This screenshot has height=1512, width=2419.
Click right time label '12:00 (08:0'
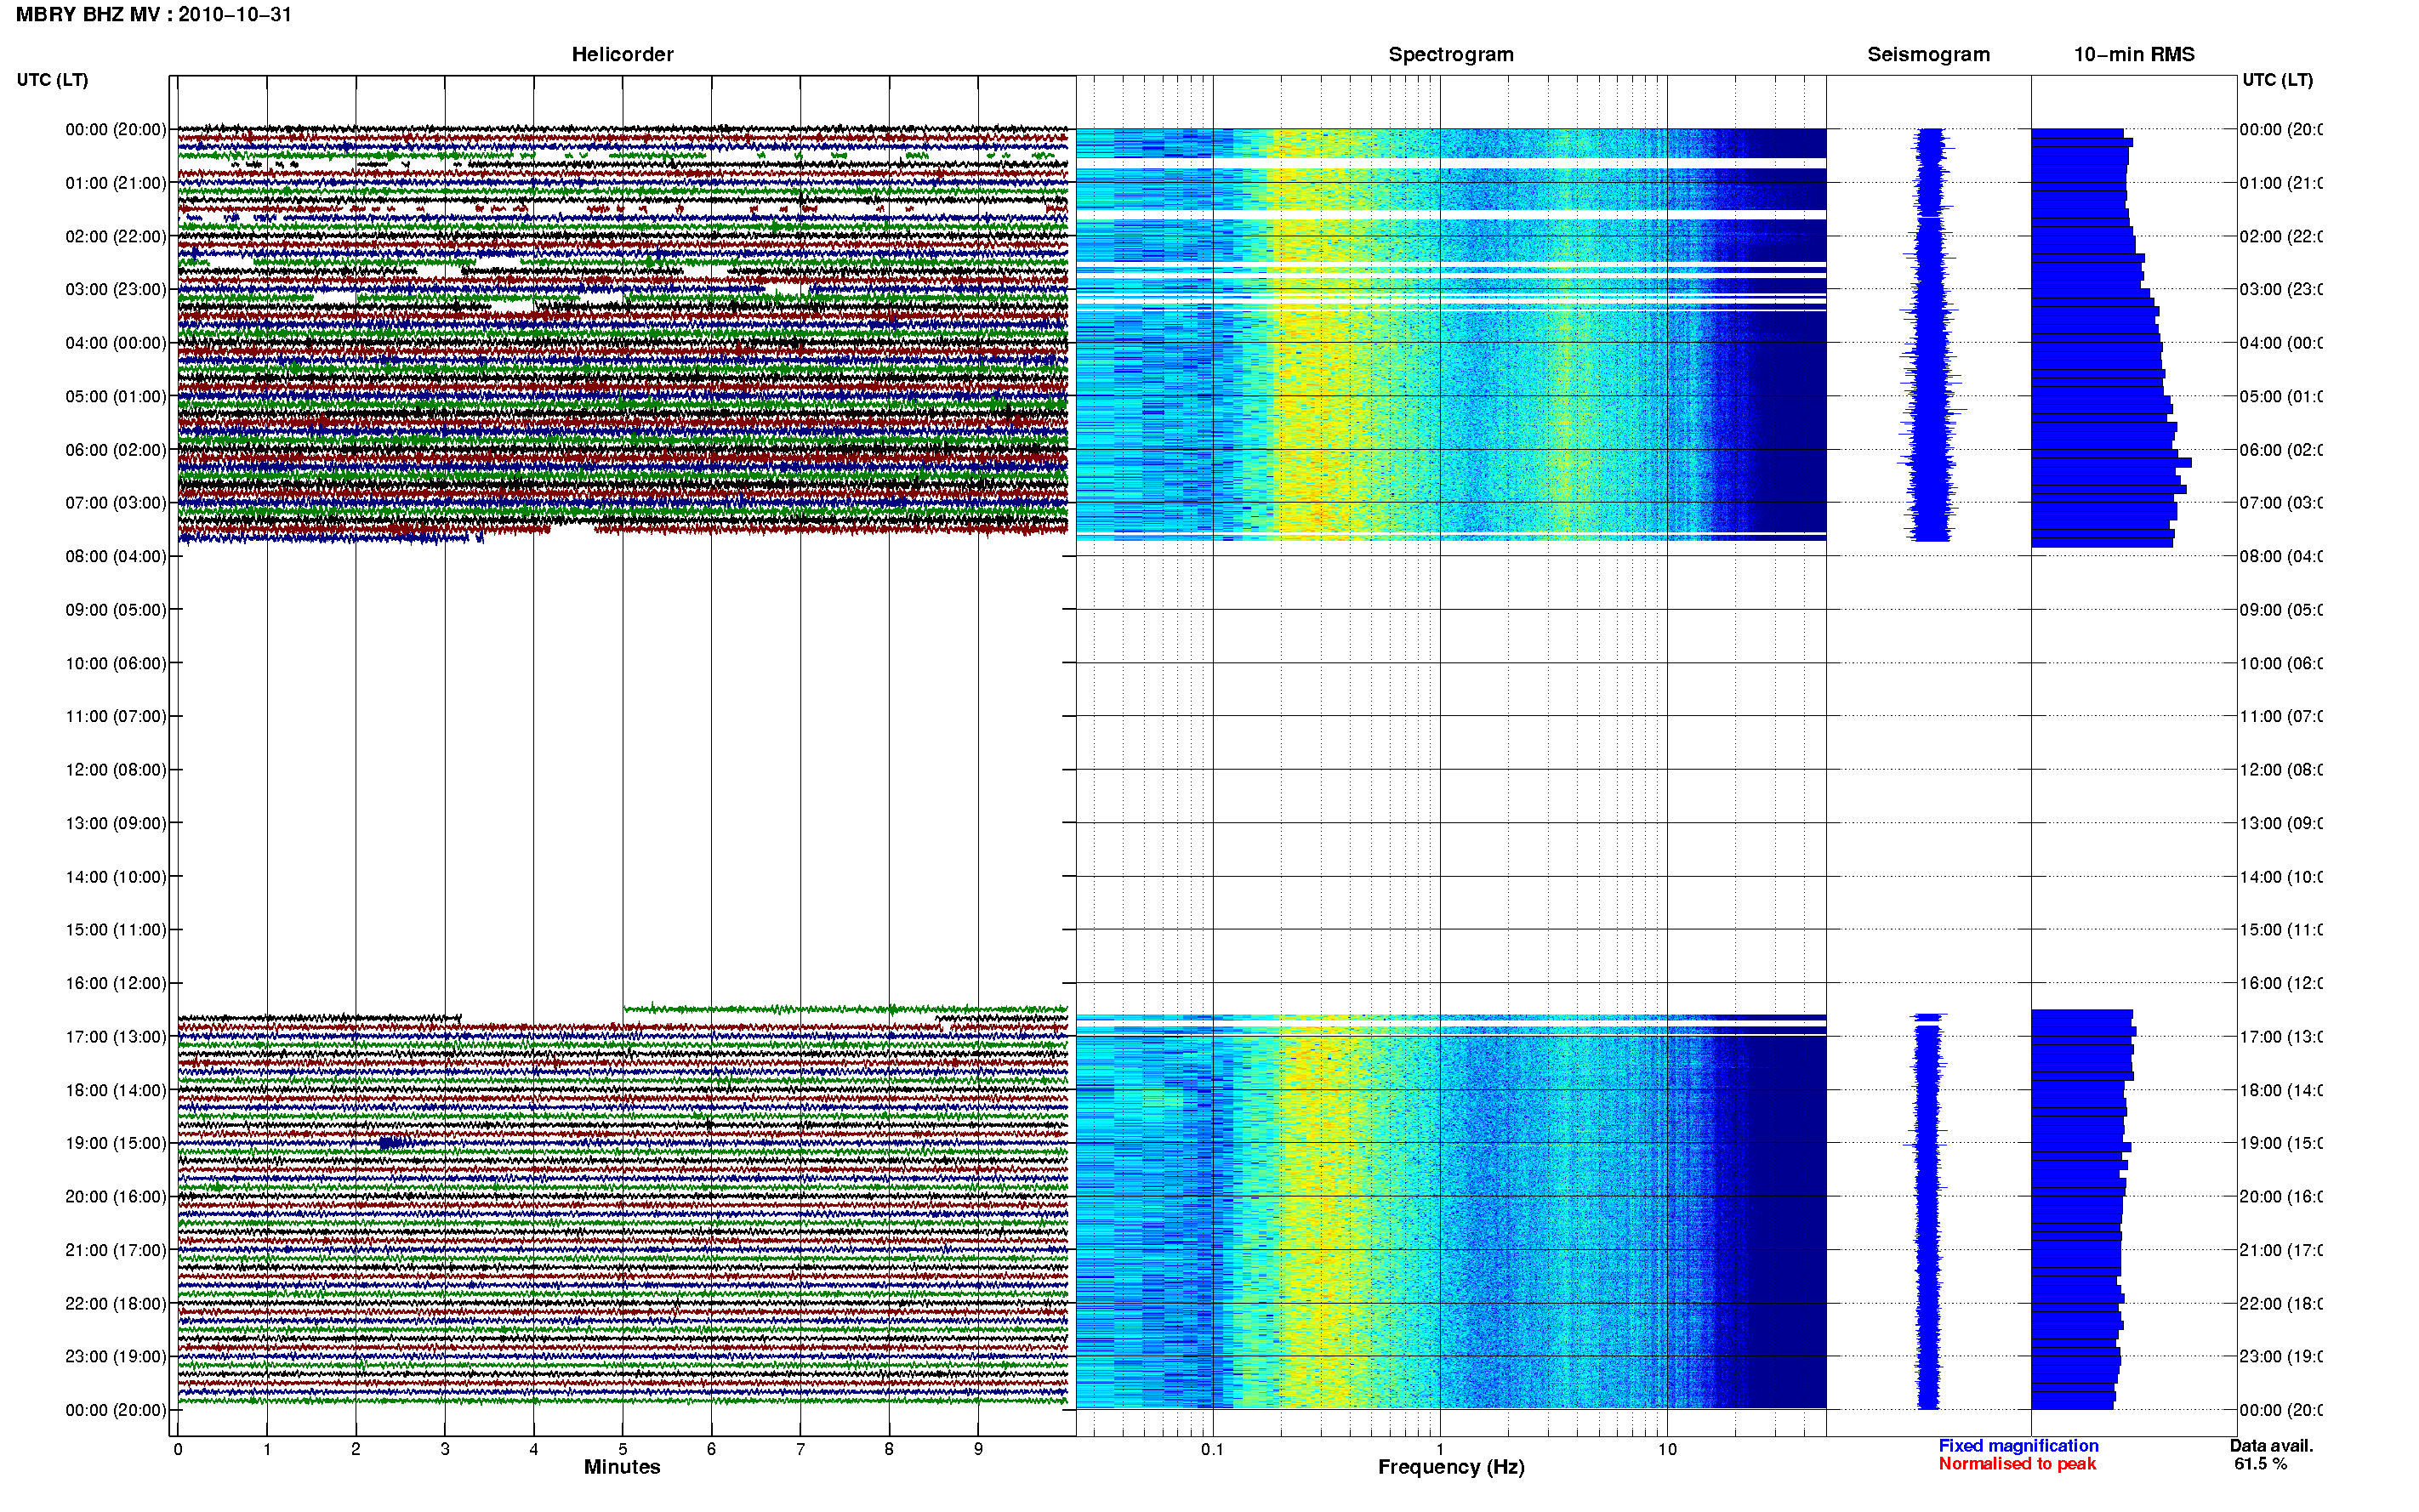point(2281,770)
